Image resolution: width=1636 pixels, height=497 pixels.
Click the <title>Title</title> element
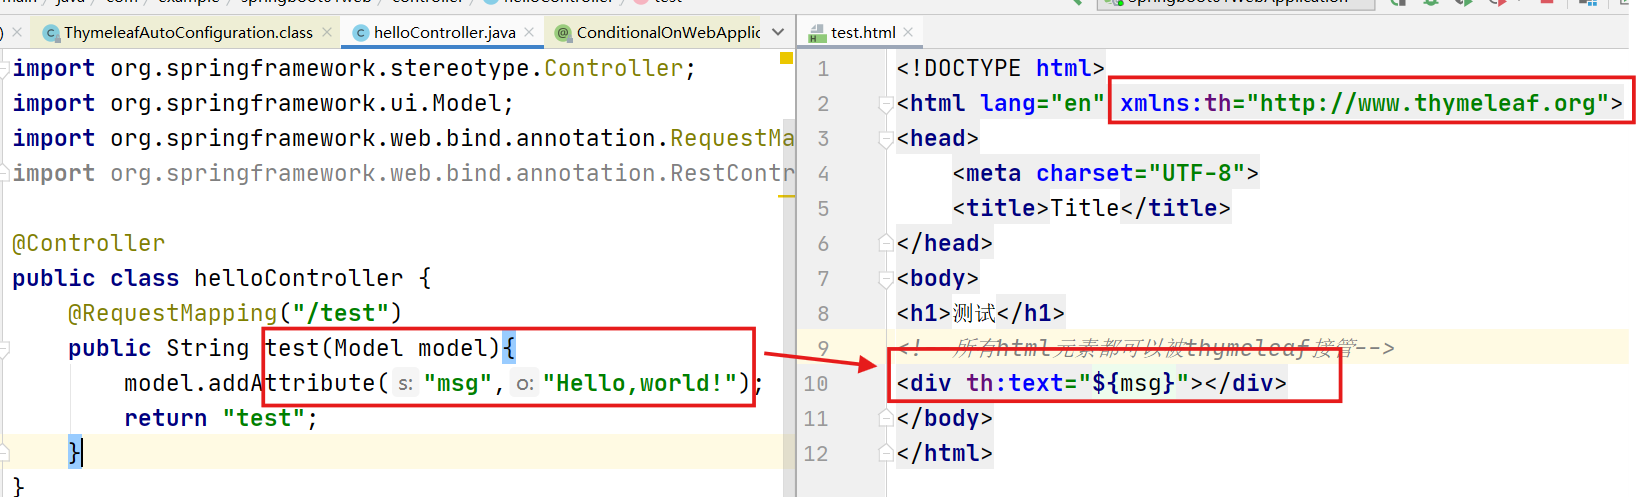[x=1091, y=208]
